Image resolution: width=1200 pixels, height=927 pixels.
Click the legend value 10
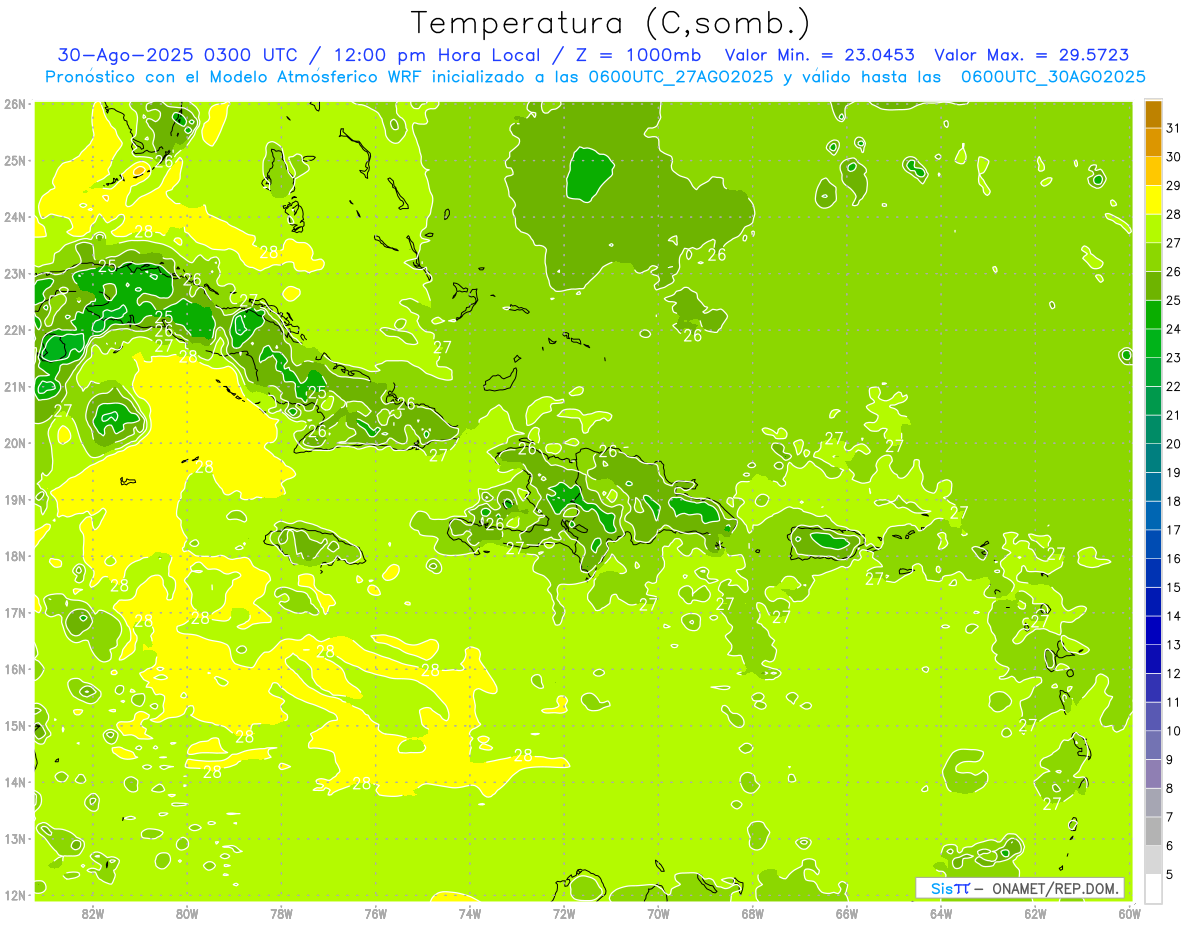click(x=1173, y=731)
